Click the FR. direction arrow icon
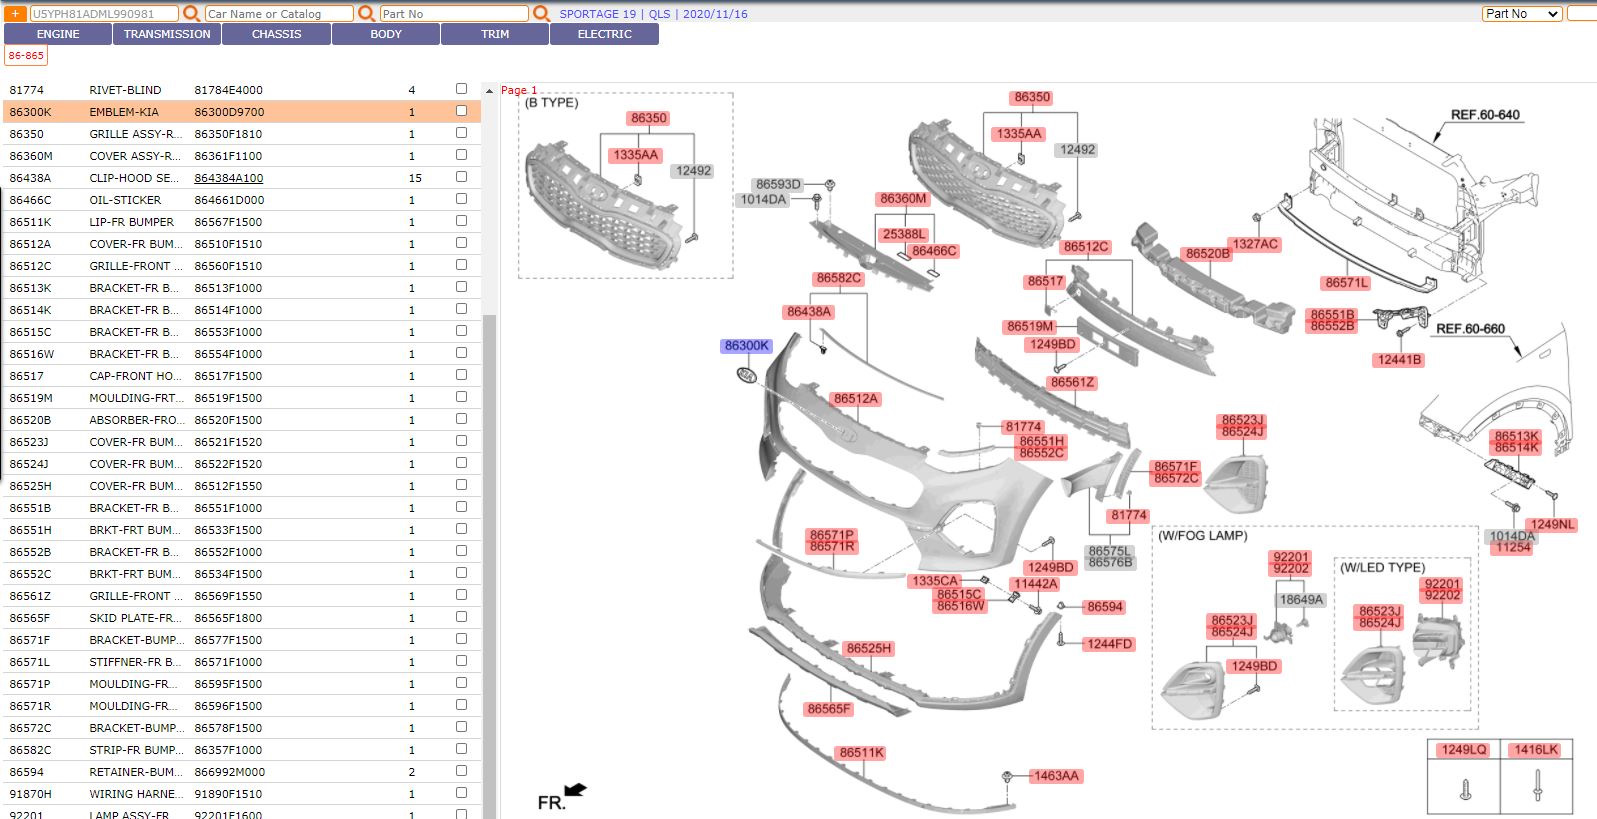Viewport: 1597px width, 819px height. [x=575, y=791]
